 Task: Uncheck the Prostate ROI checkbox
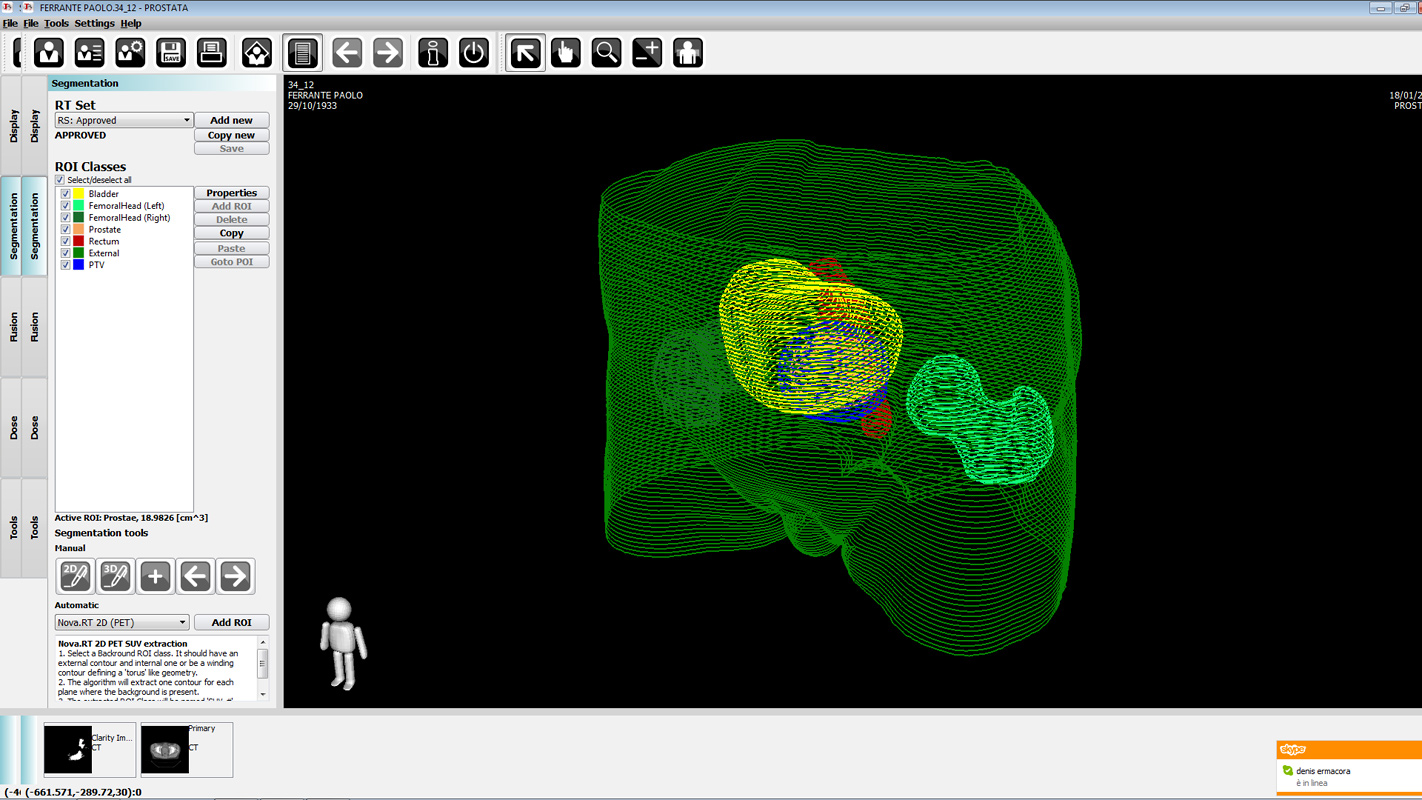tap(66, 230)
